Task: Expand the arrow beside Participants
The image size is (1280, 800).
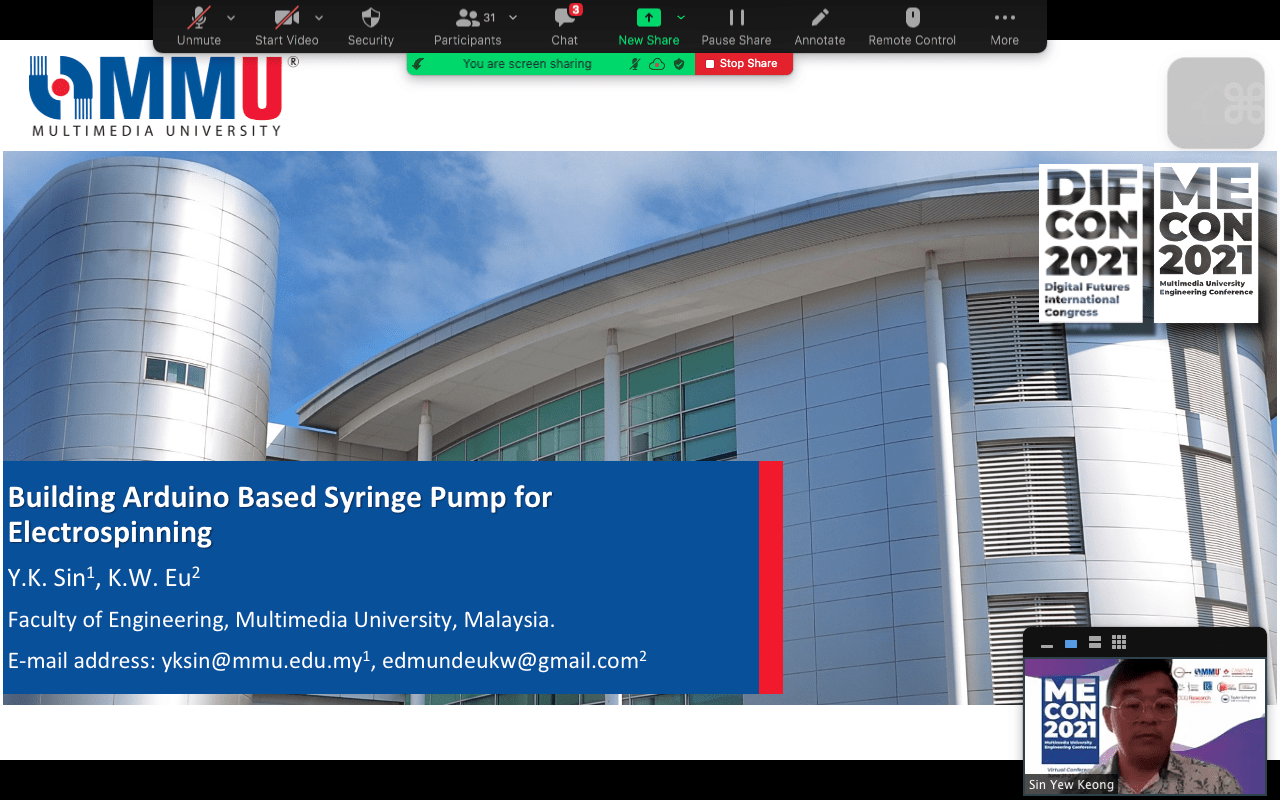Action: 513,17
